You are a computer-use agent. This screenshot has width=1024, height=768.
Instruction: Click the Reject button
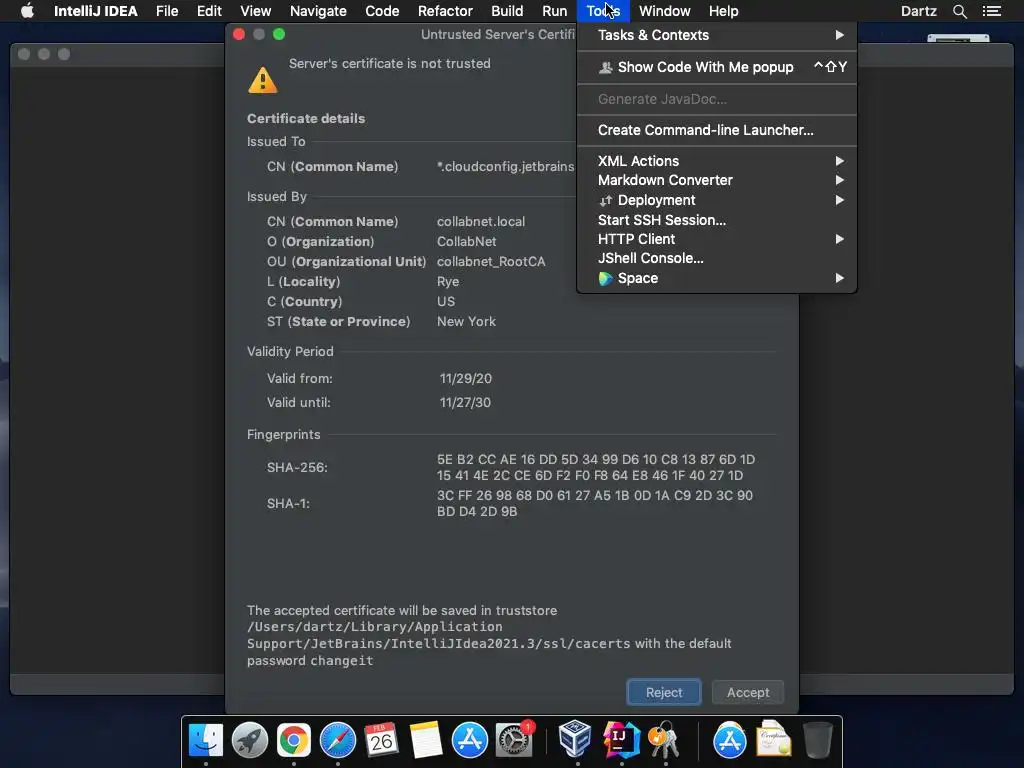[664, 692]
